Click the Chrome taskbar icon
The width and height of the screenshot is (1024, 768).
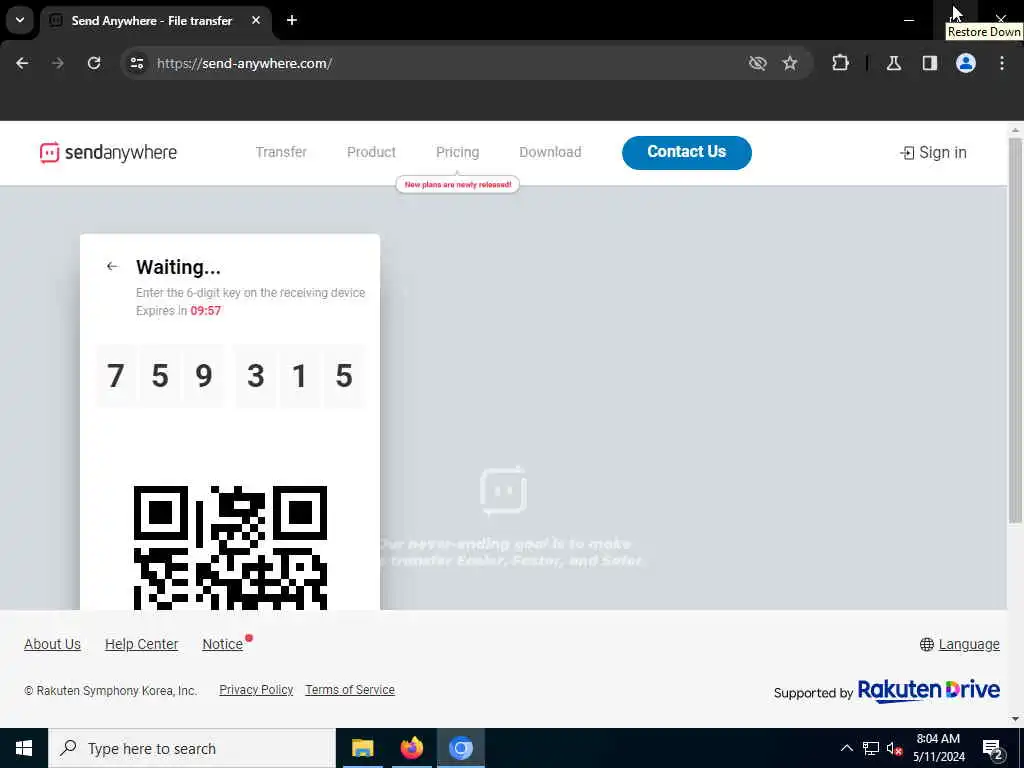coord(461,748)
